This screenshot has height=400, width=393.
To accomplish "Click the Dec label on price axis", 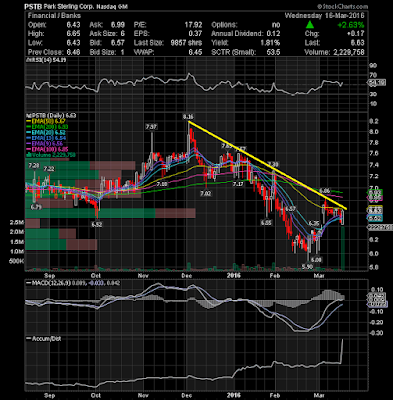I will point(187,275).
